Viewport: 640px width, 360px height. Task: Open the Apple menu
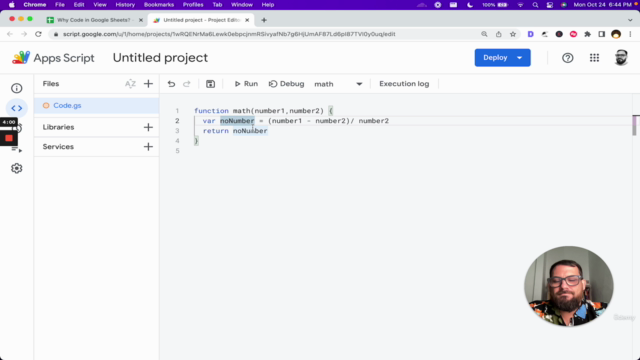[x=11, y=5]
